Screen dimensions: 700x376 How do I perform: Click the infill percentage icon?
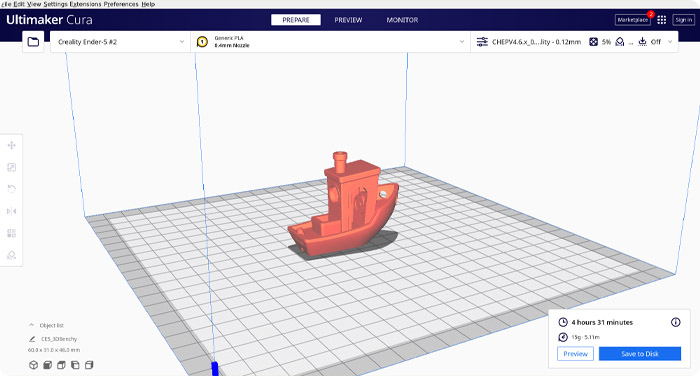coord(593,42)
